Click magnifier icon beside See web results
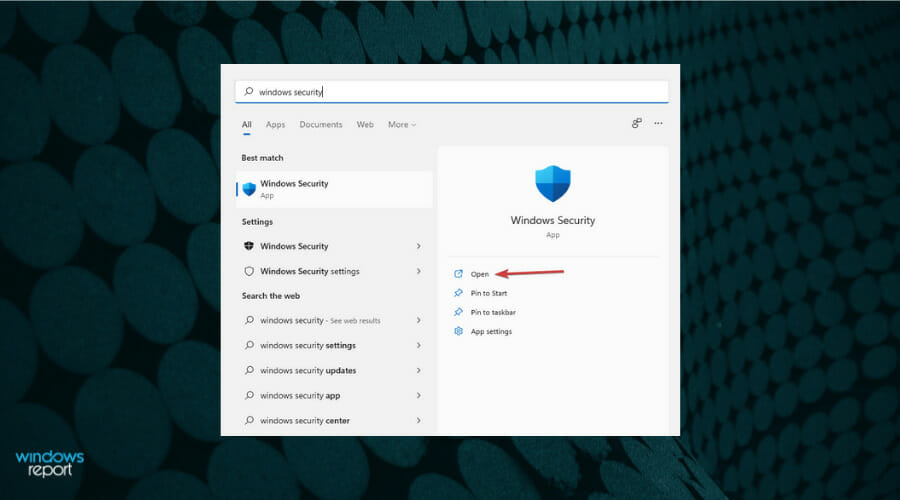This screenshot has height=500, width=900. click(249, 320)
